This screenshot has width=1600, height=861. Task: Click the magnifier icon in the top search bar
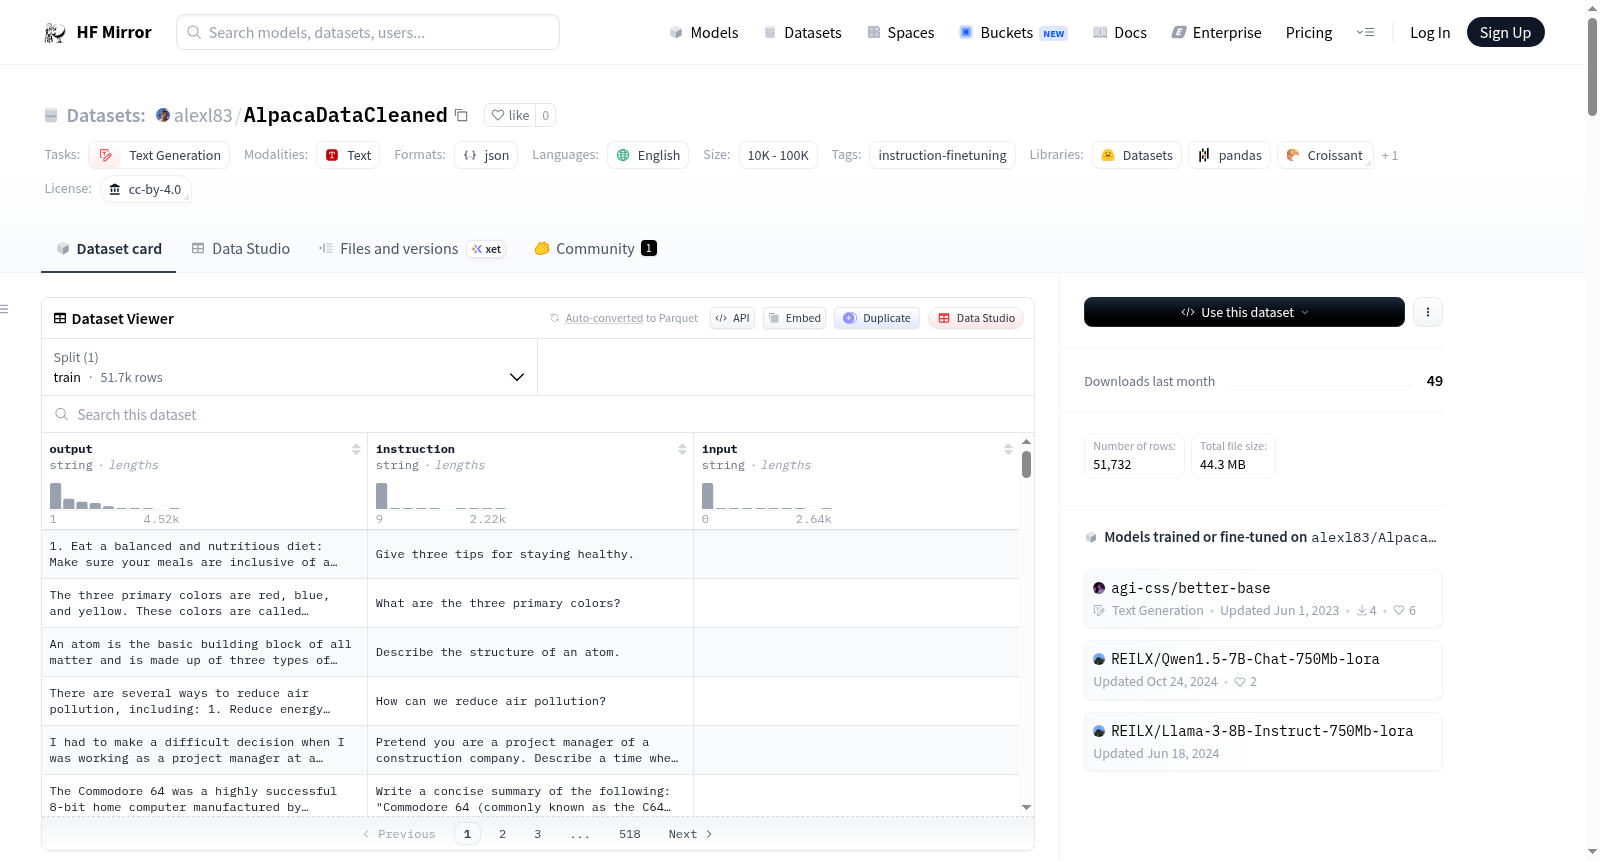coord(194,32)
